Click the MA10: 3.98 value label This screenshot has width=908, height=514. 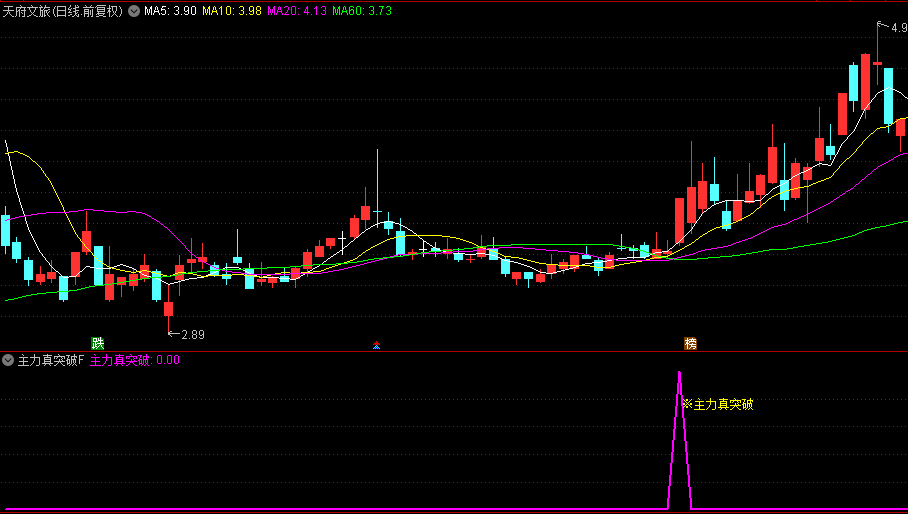tap(232, 11)
